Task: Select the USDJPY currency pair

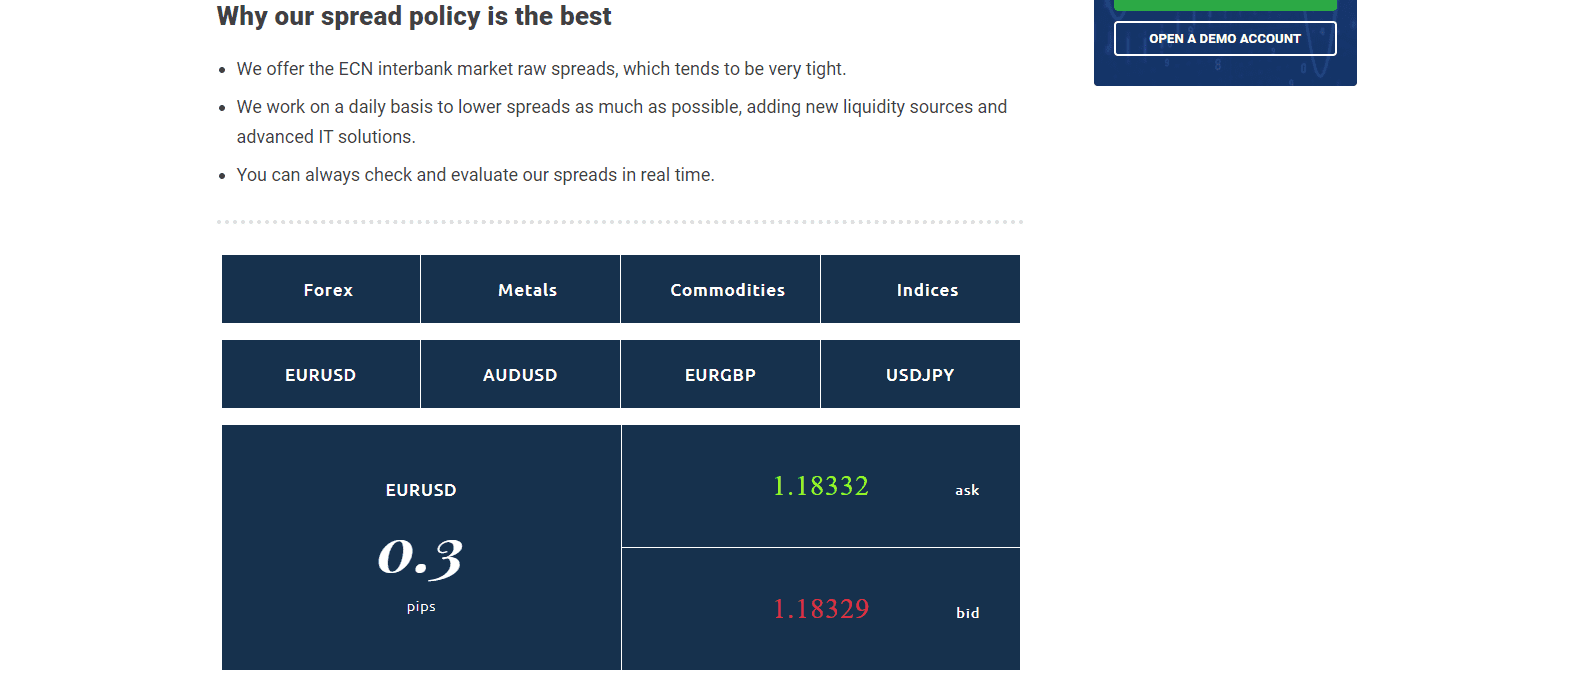Action: [x=920, y=374]
